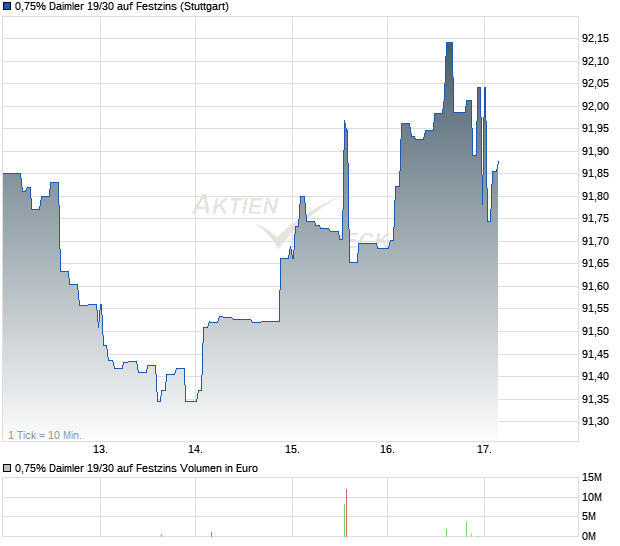
Task: Click the '1 Tick = 10 Min.' note
Action: 45,435
